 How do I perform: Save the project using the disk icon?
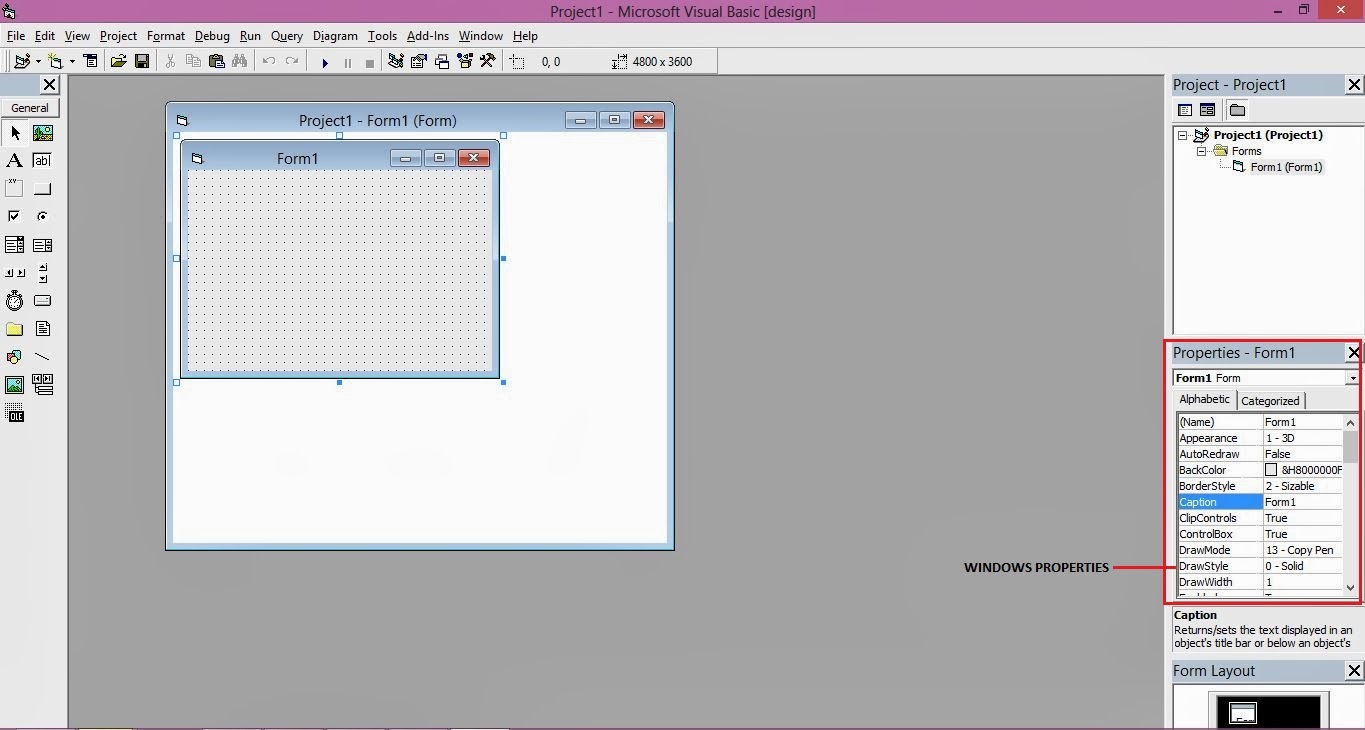142,61
